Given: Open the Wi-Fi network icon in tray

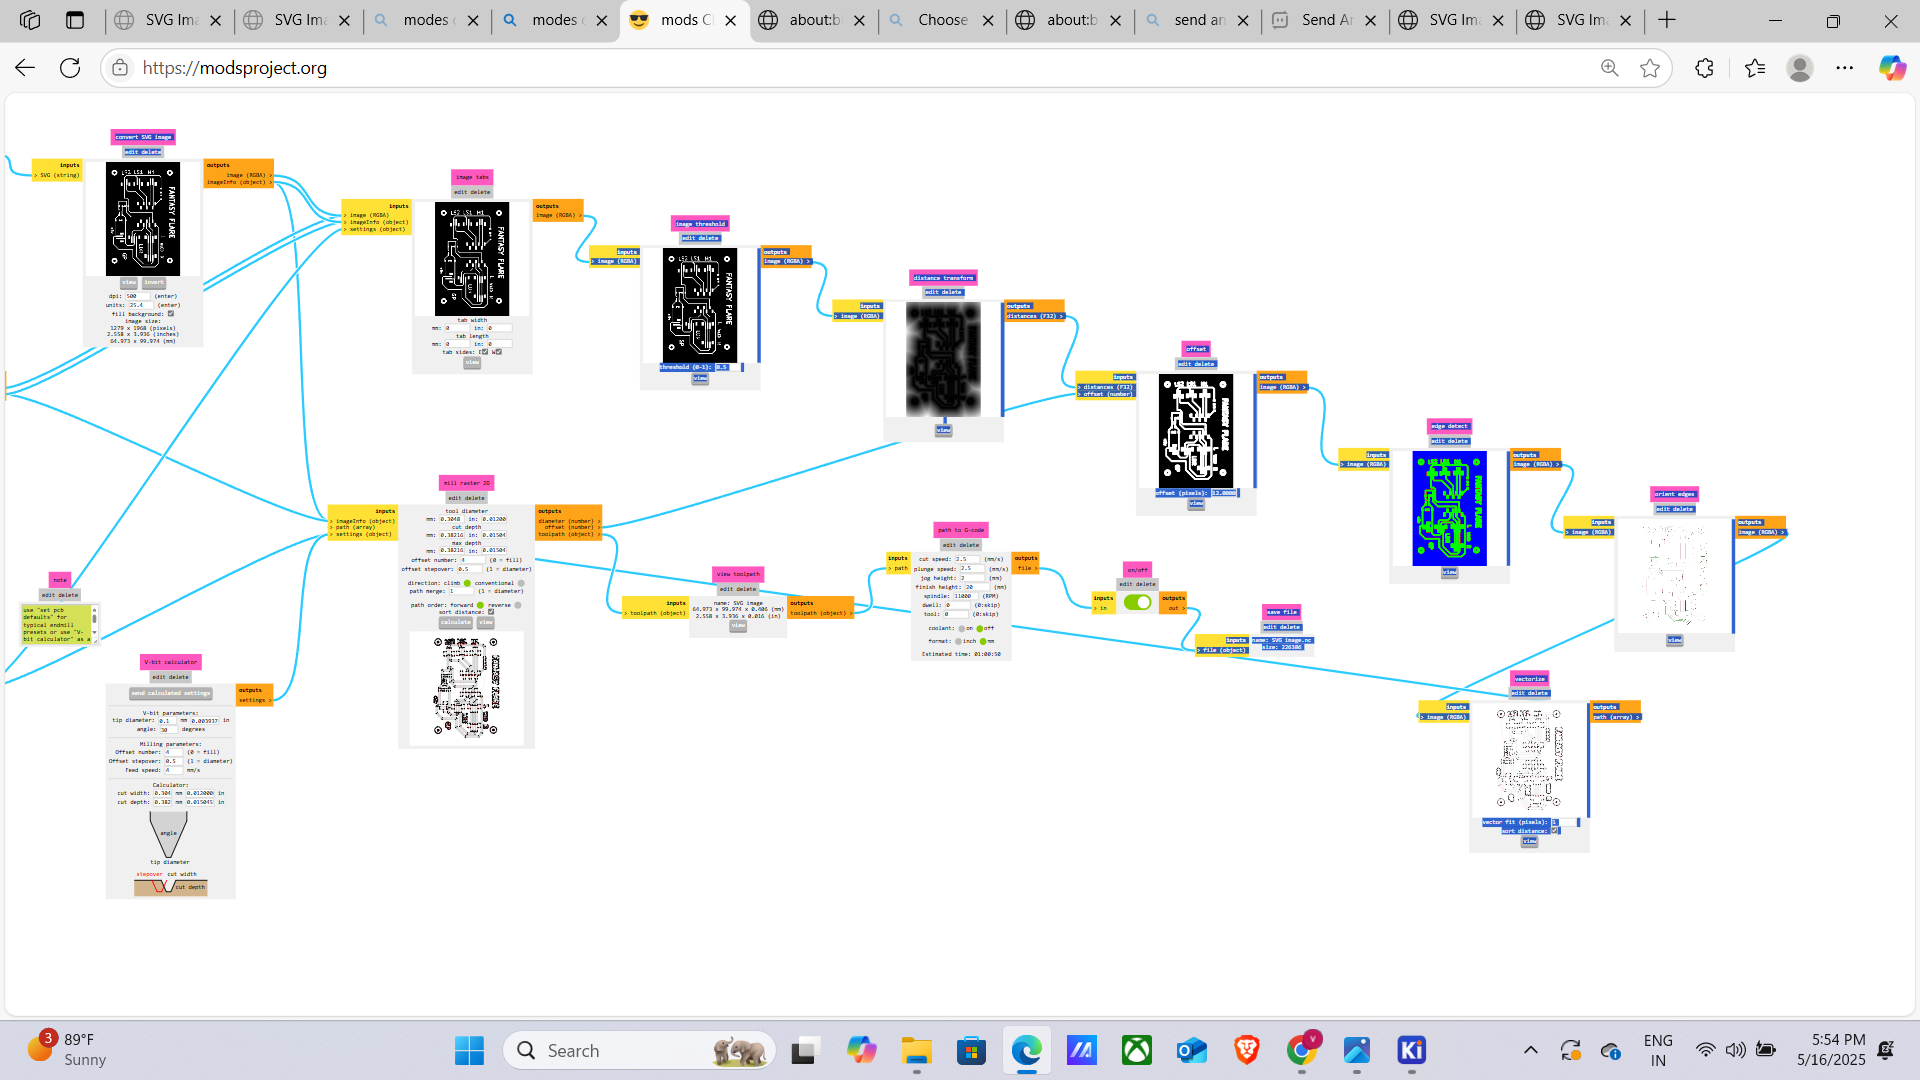Looking at the screenshot, I should coord(1706,1050).
